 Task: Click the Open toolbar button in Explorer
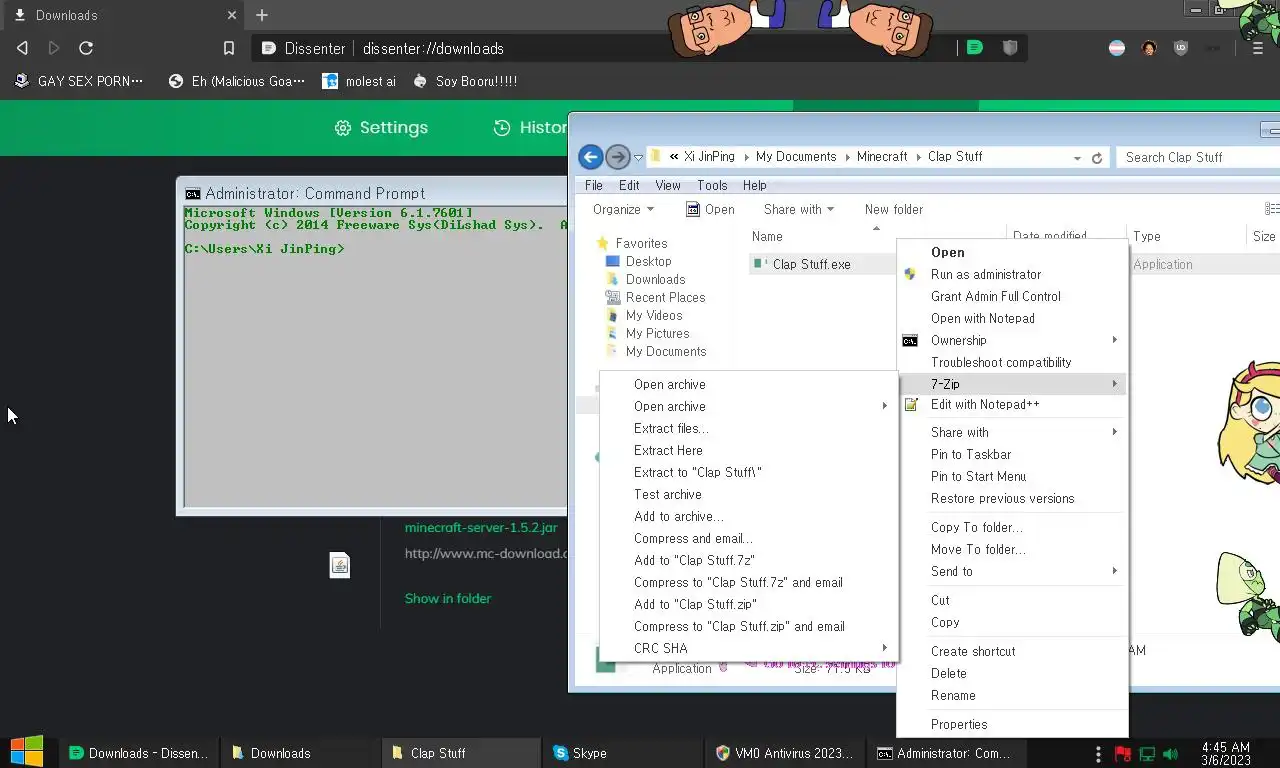(x=711, y=209)
